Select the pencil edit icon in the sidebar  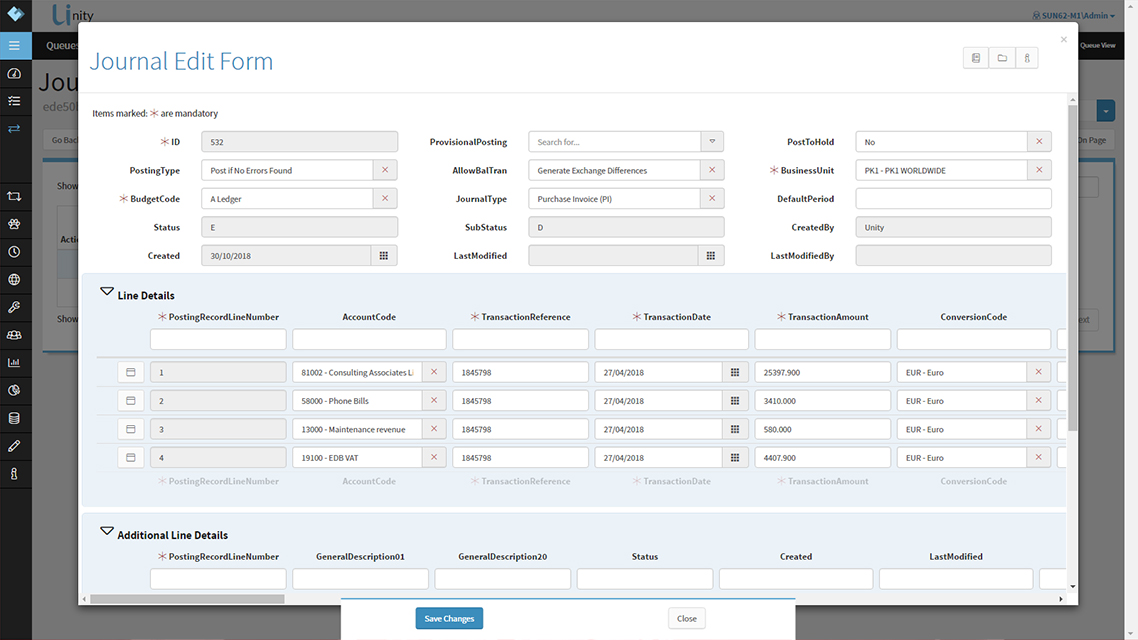pos(14,446)
